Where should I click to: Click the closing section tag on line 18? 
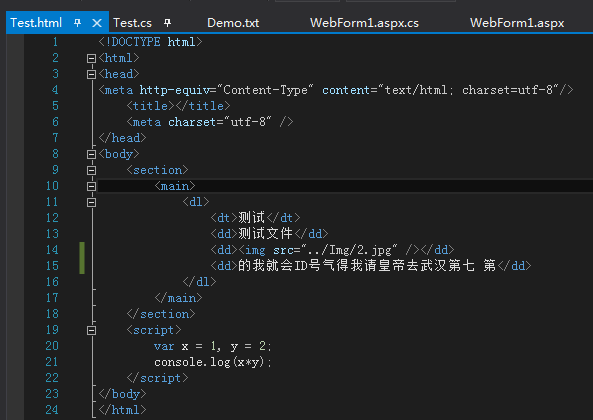[x=161, y=314]
